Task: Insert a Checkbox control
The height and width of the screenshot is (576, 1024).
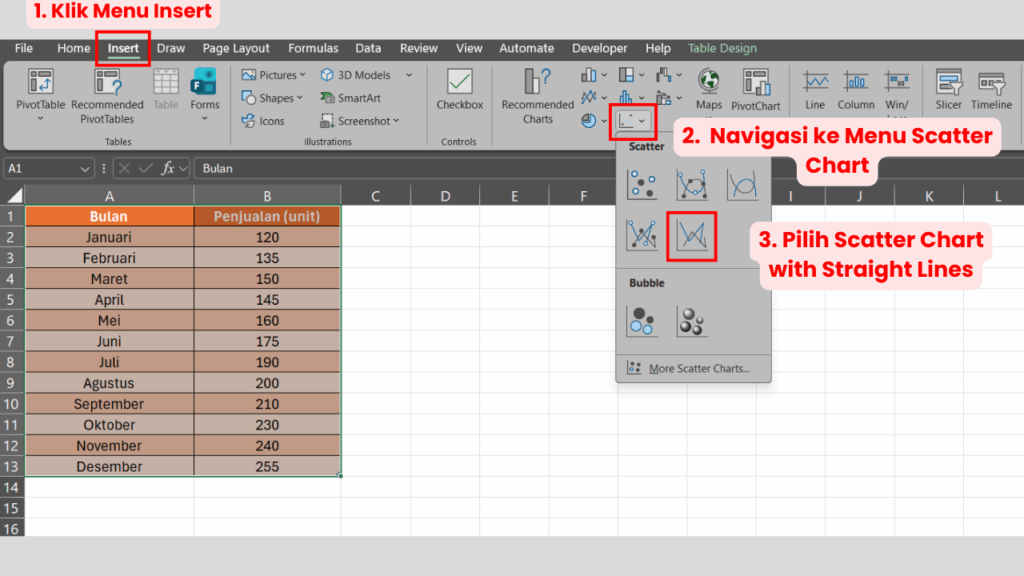Action: click(459, 85)
